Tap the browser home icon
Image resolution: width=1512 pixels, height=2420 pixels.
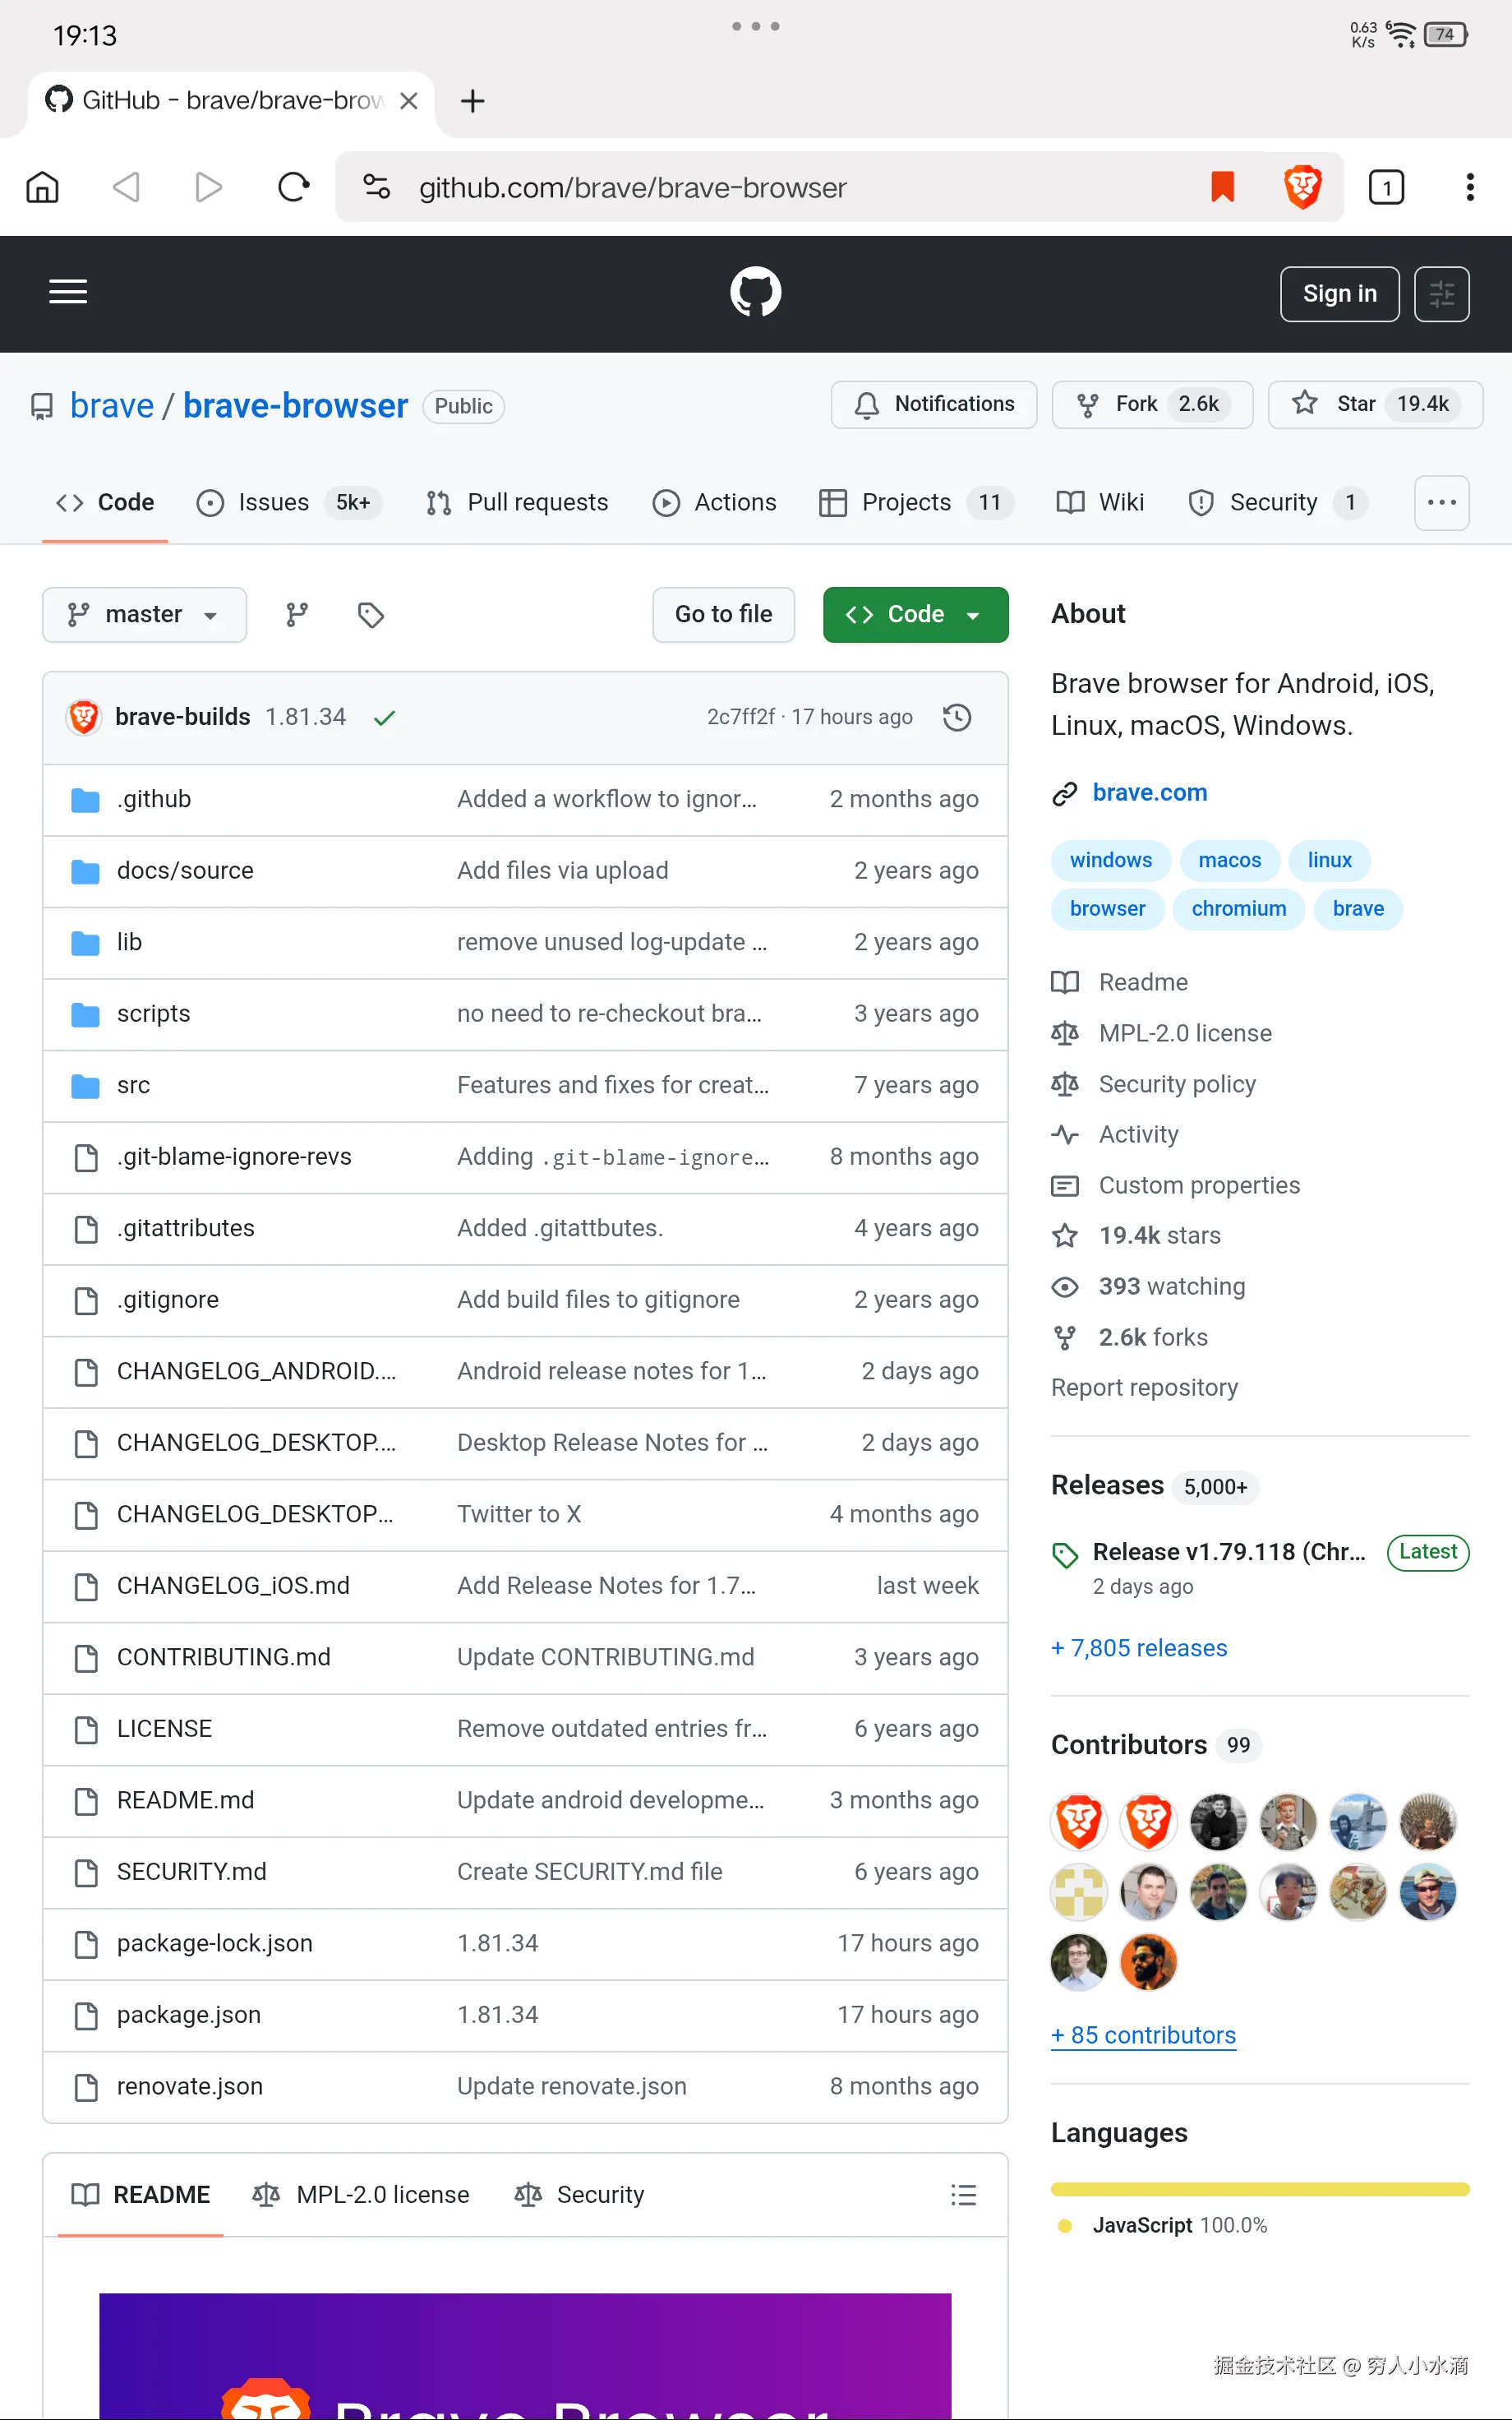coord(42,187)
